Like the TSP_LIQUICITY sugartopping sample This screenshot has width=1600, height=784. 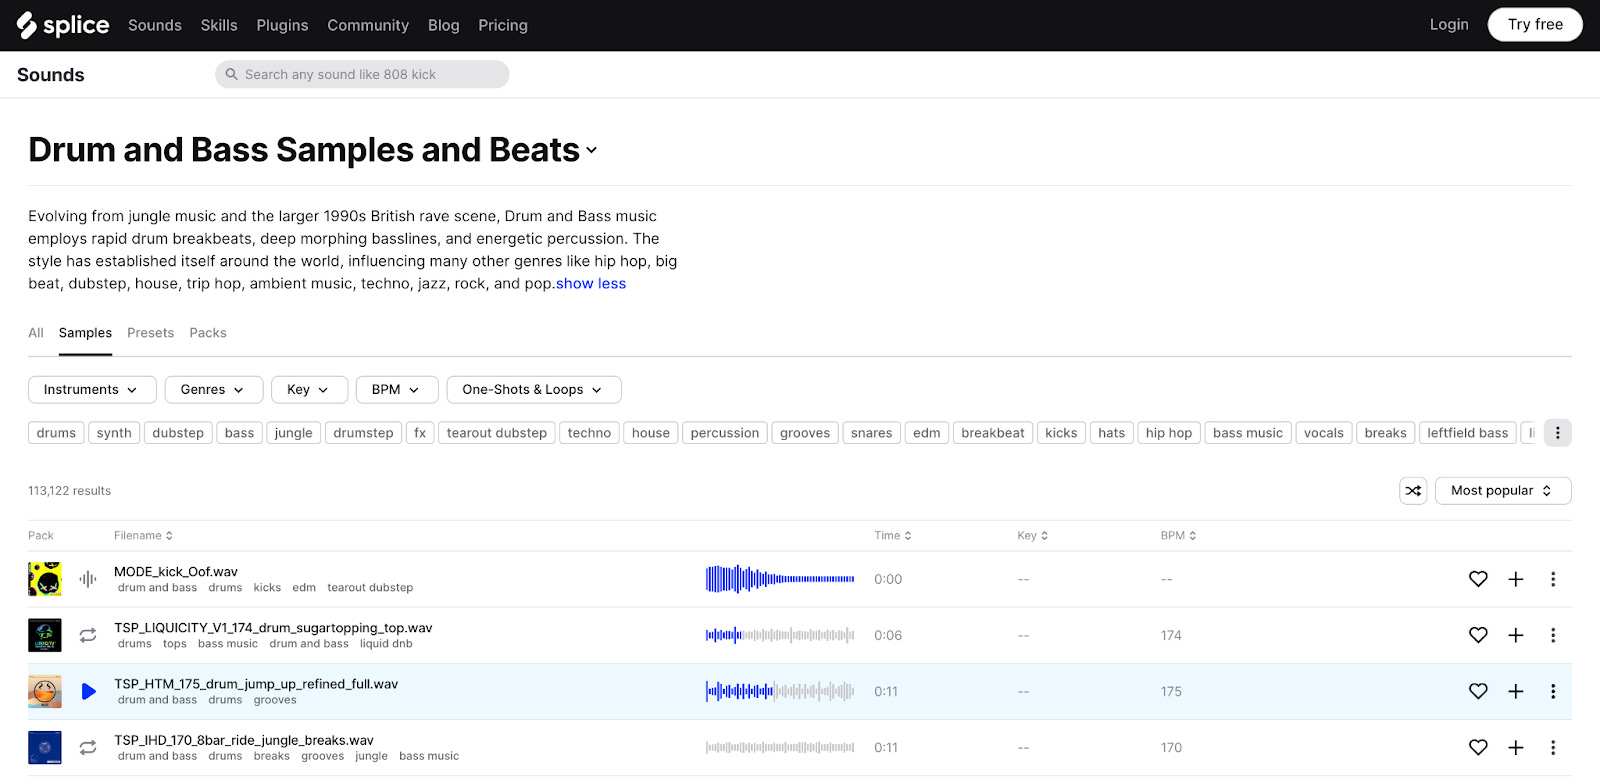[x=1478, y=635]
